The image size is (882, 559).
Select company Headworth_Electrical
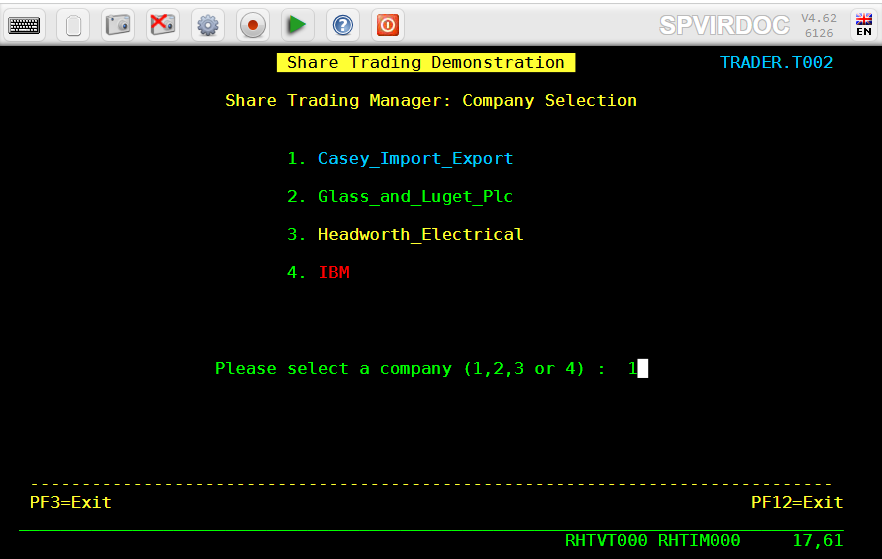click(x=420, y=235)
